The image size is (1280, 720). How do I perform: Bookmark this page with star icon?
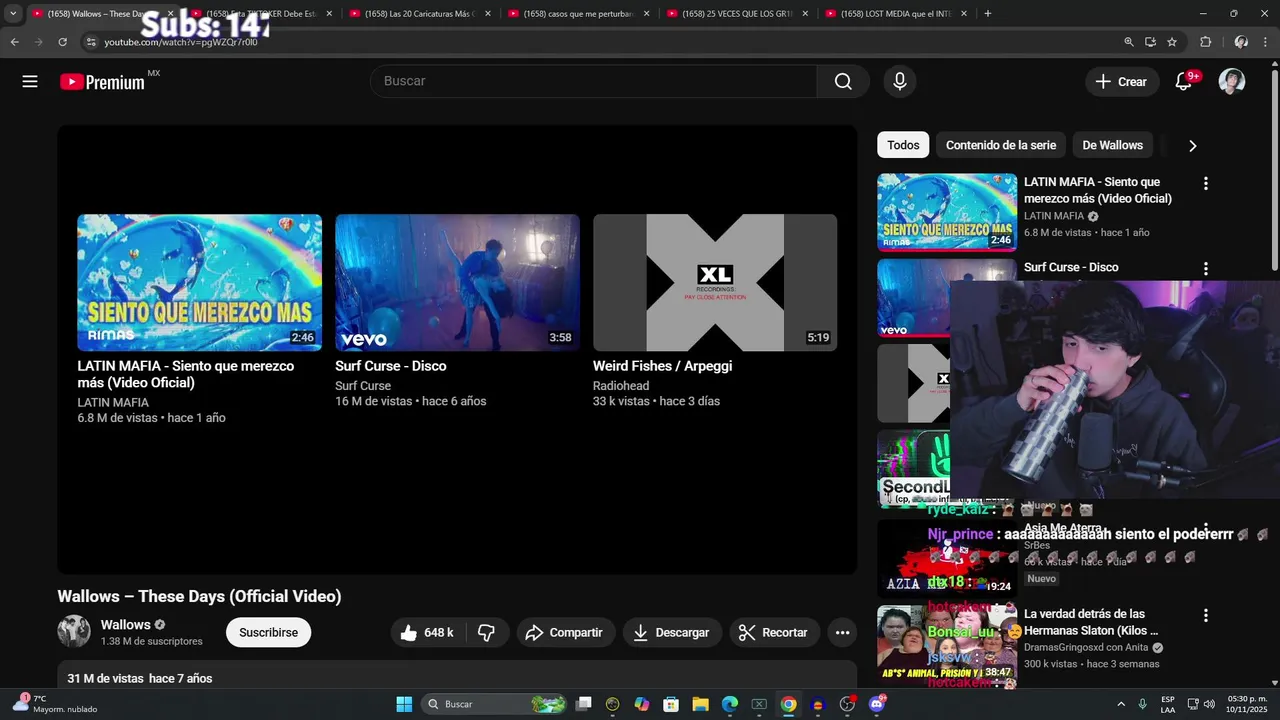1172,42
